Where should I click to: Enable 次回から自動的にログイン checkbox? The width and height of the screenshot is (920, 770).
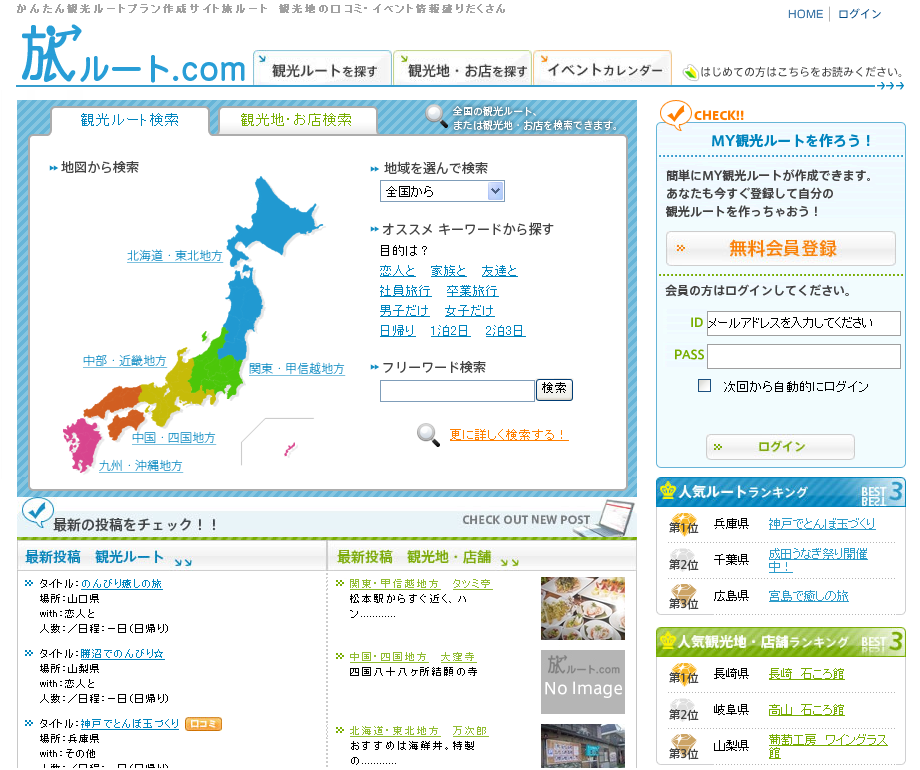click(x=705, y=386)
